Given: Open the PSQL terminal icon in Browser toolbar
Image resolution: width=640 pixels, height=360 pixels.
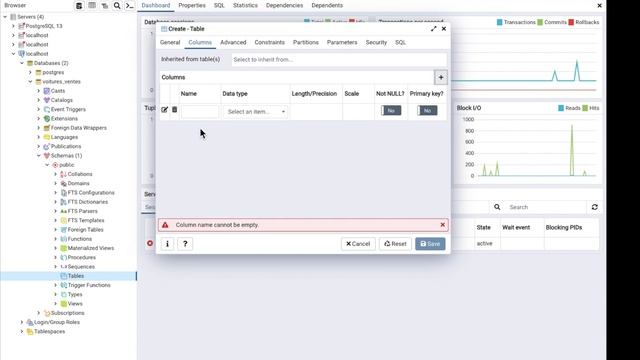Looking at the screenshot, I should (130, 5).
